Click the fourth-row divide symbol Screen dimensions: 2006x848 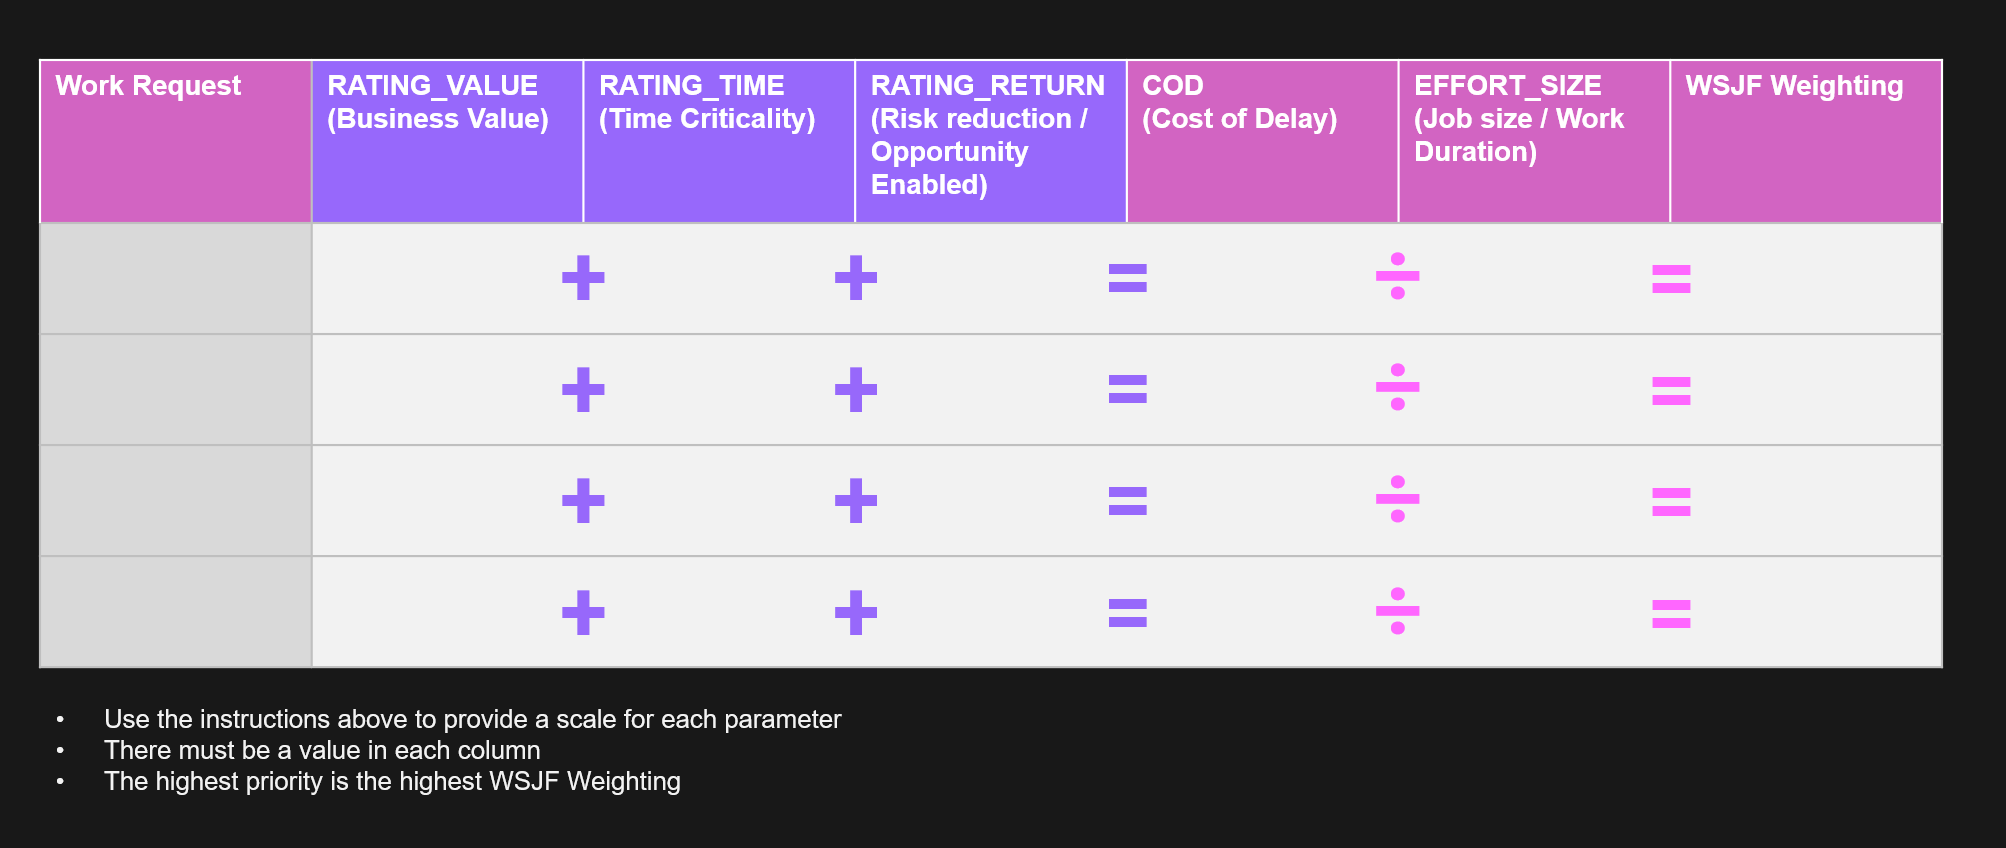(1398, 611)
